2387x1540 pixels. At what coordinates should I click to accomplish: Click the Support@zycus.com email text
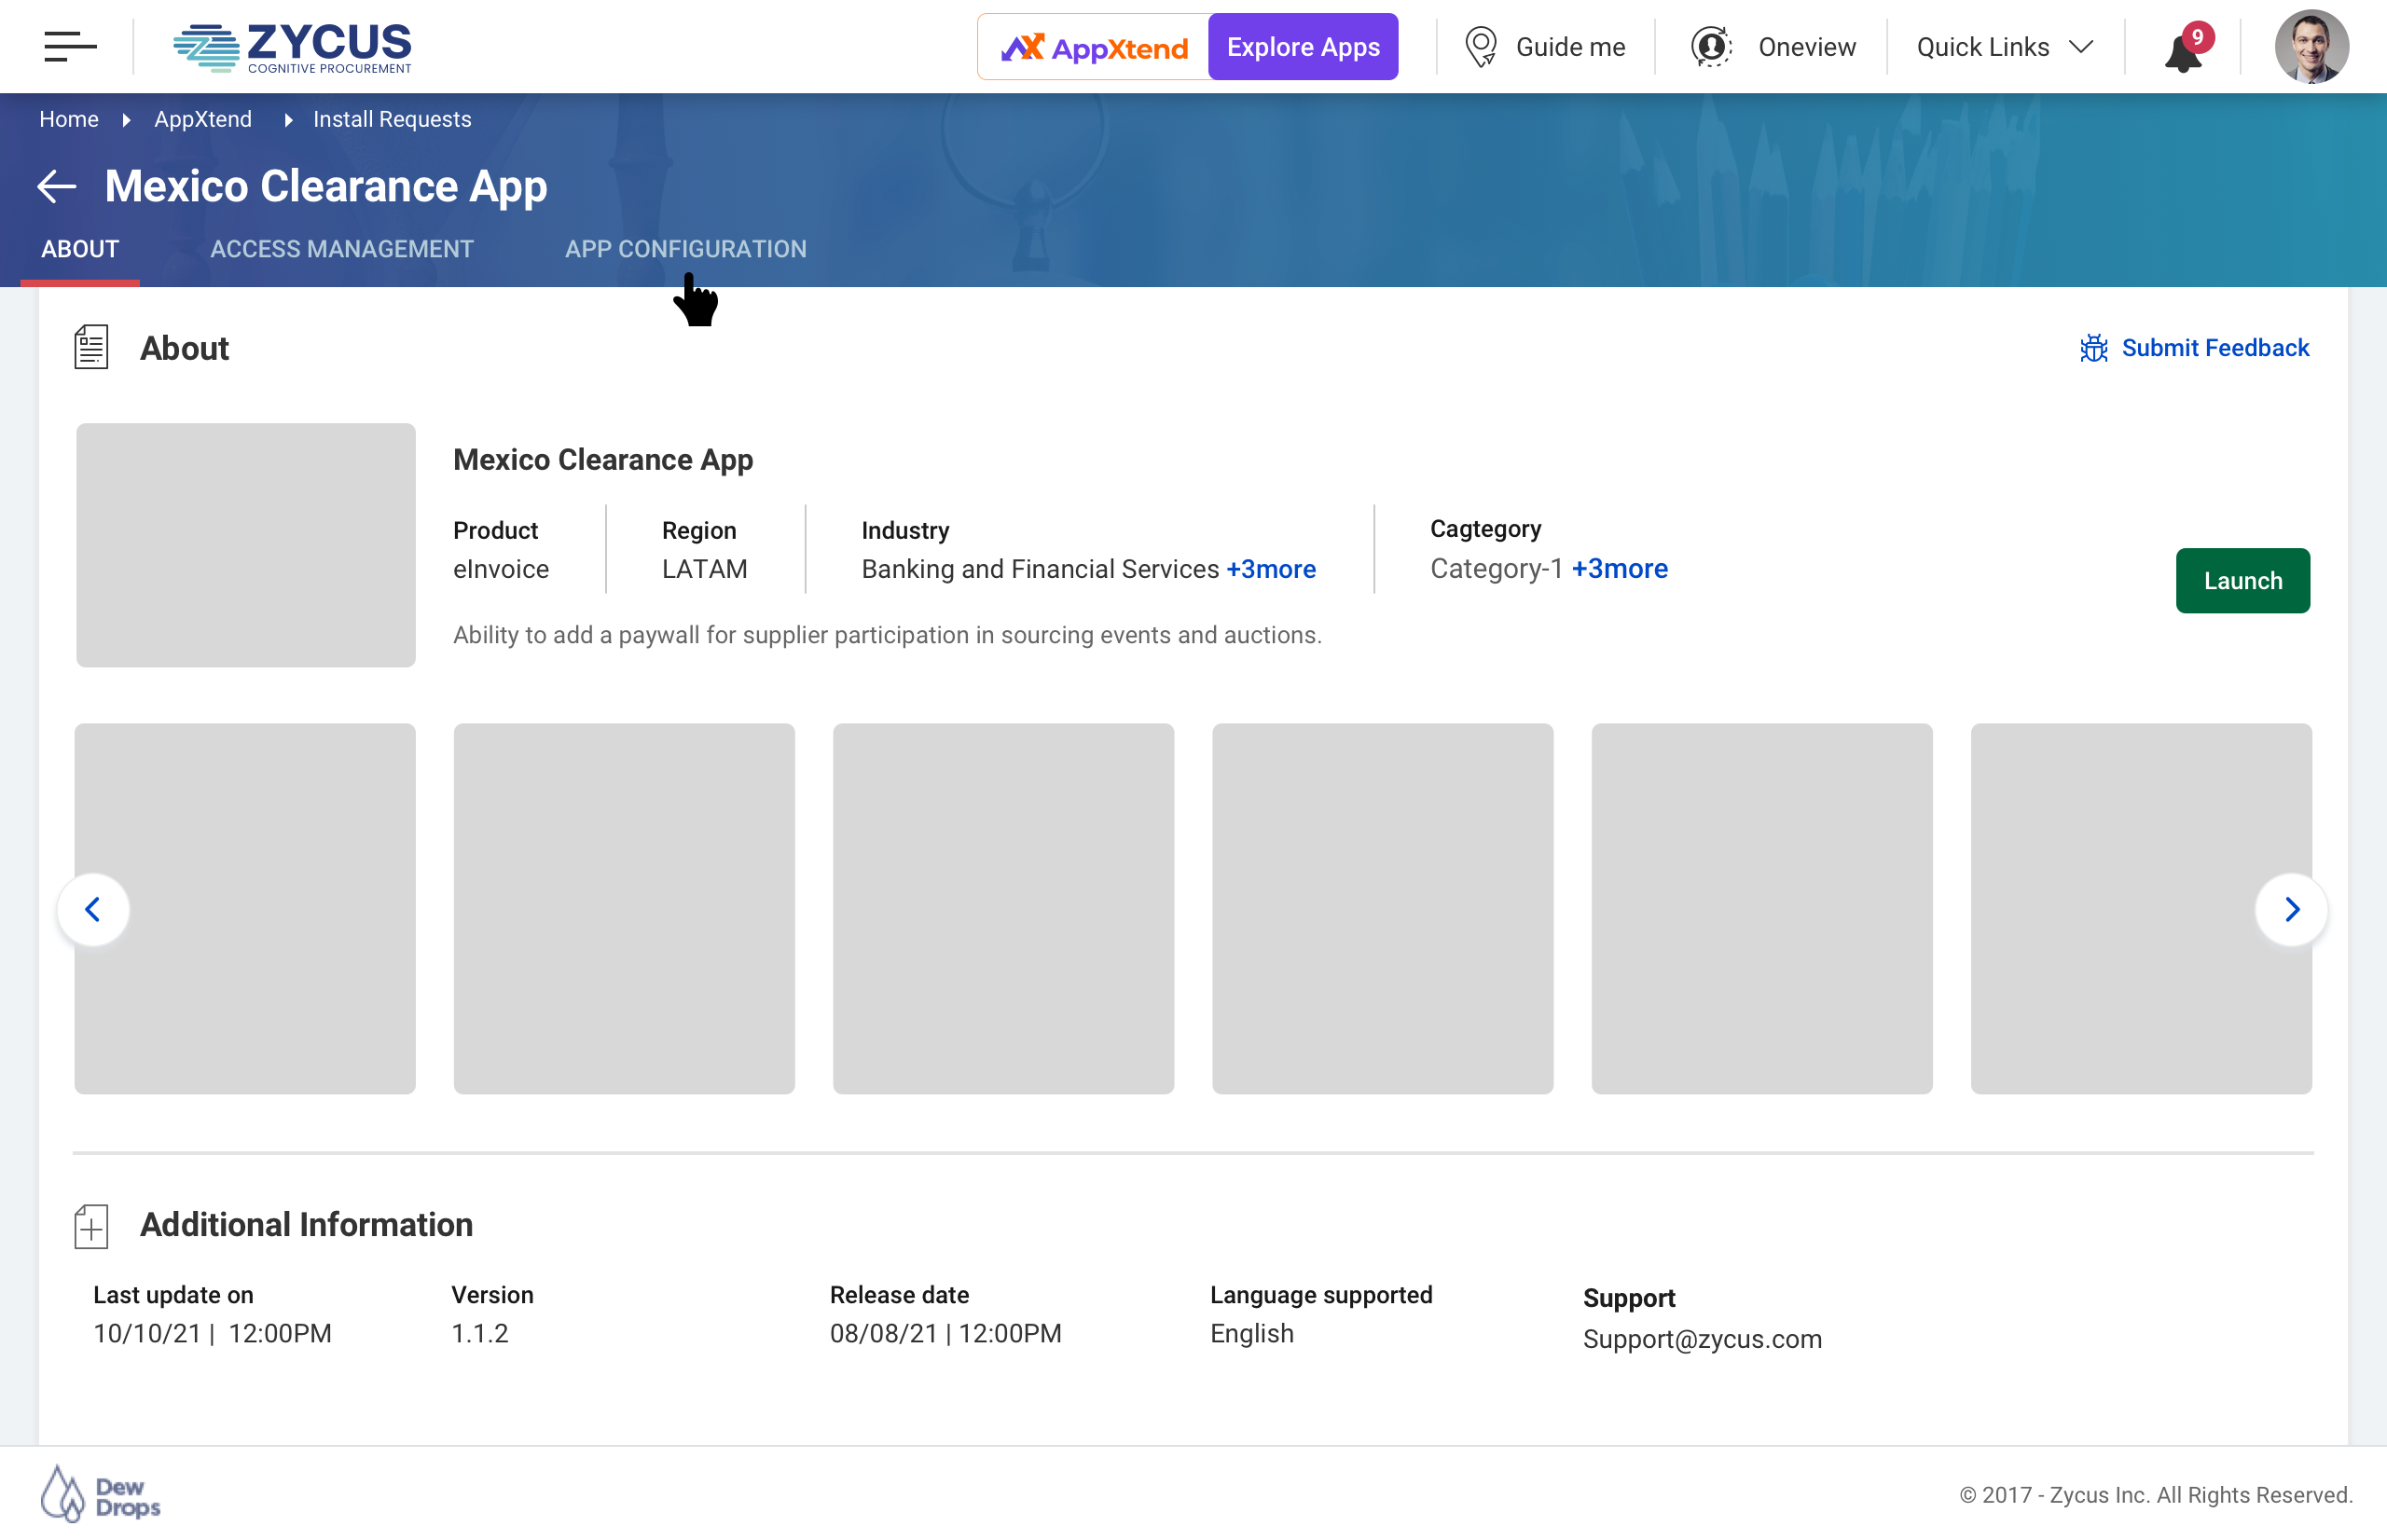1702,1339
